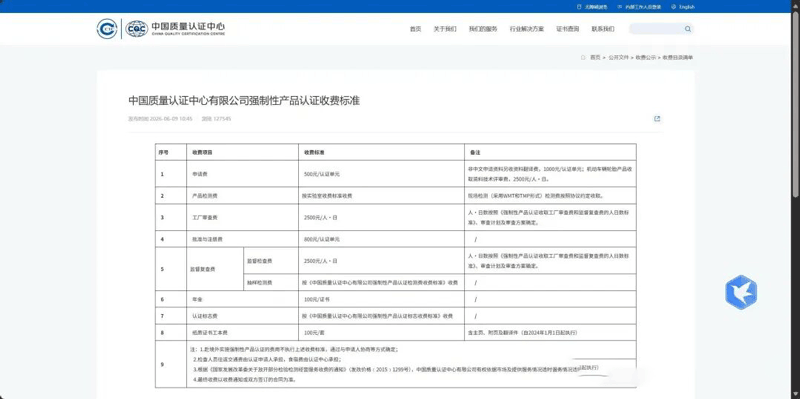Switch language via English link

687,7
